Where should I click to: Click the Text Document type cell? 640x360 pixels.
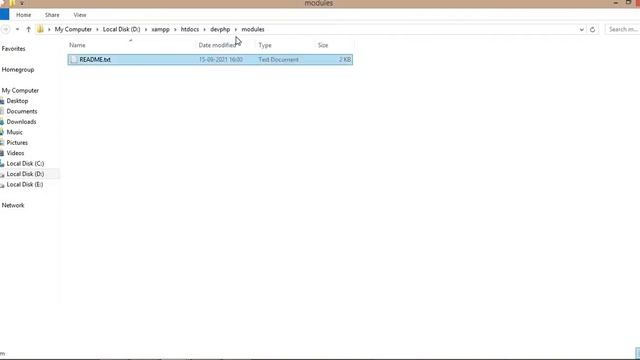pyautogui.click(x=278, y=60)
